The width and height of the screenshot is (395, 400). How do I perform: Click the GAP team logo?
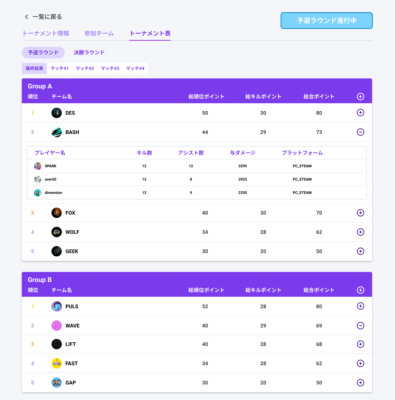point(57,383)
